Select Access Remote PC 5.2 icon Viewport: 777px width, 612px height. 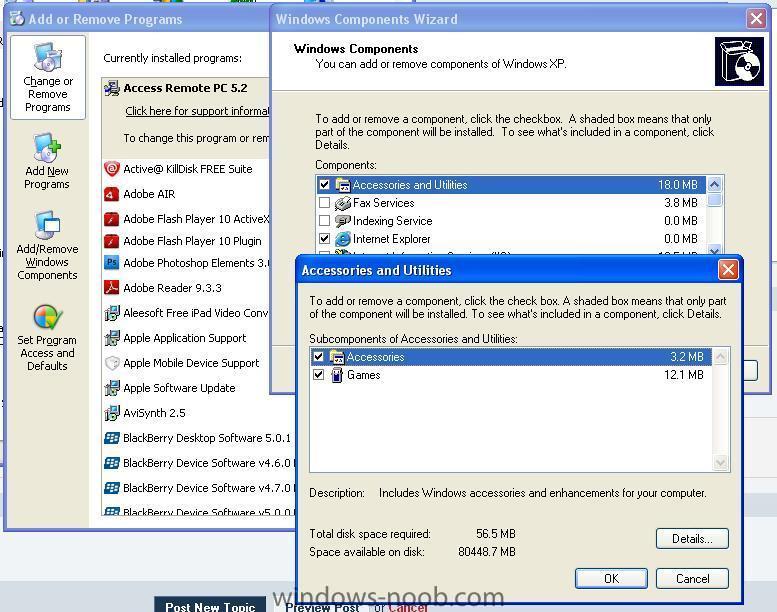[112, 88]
